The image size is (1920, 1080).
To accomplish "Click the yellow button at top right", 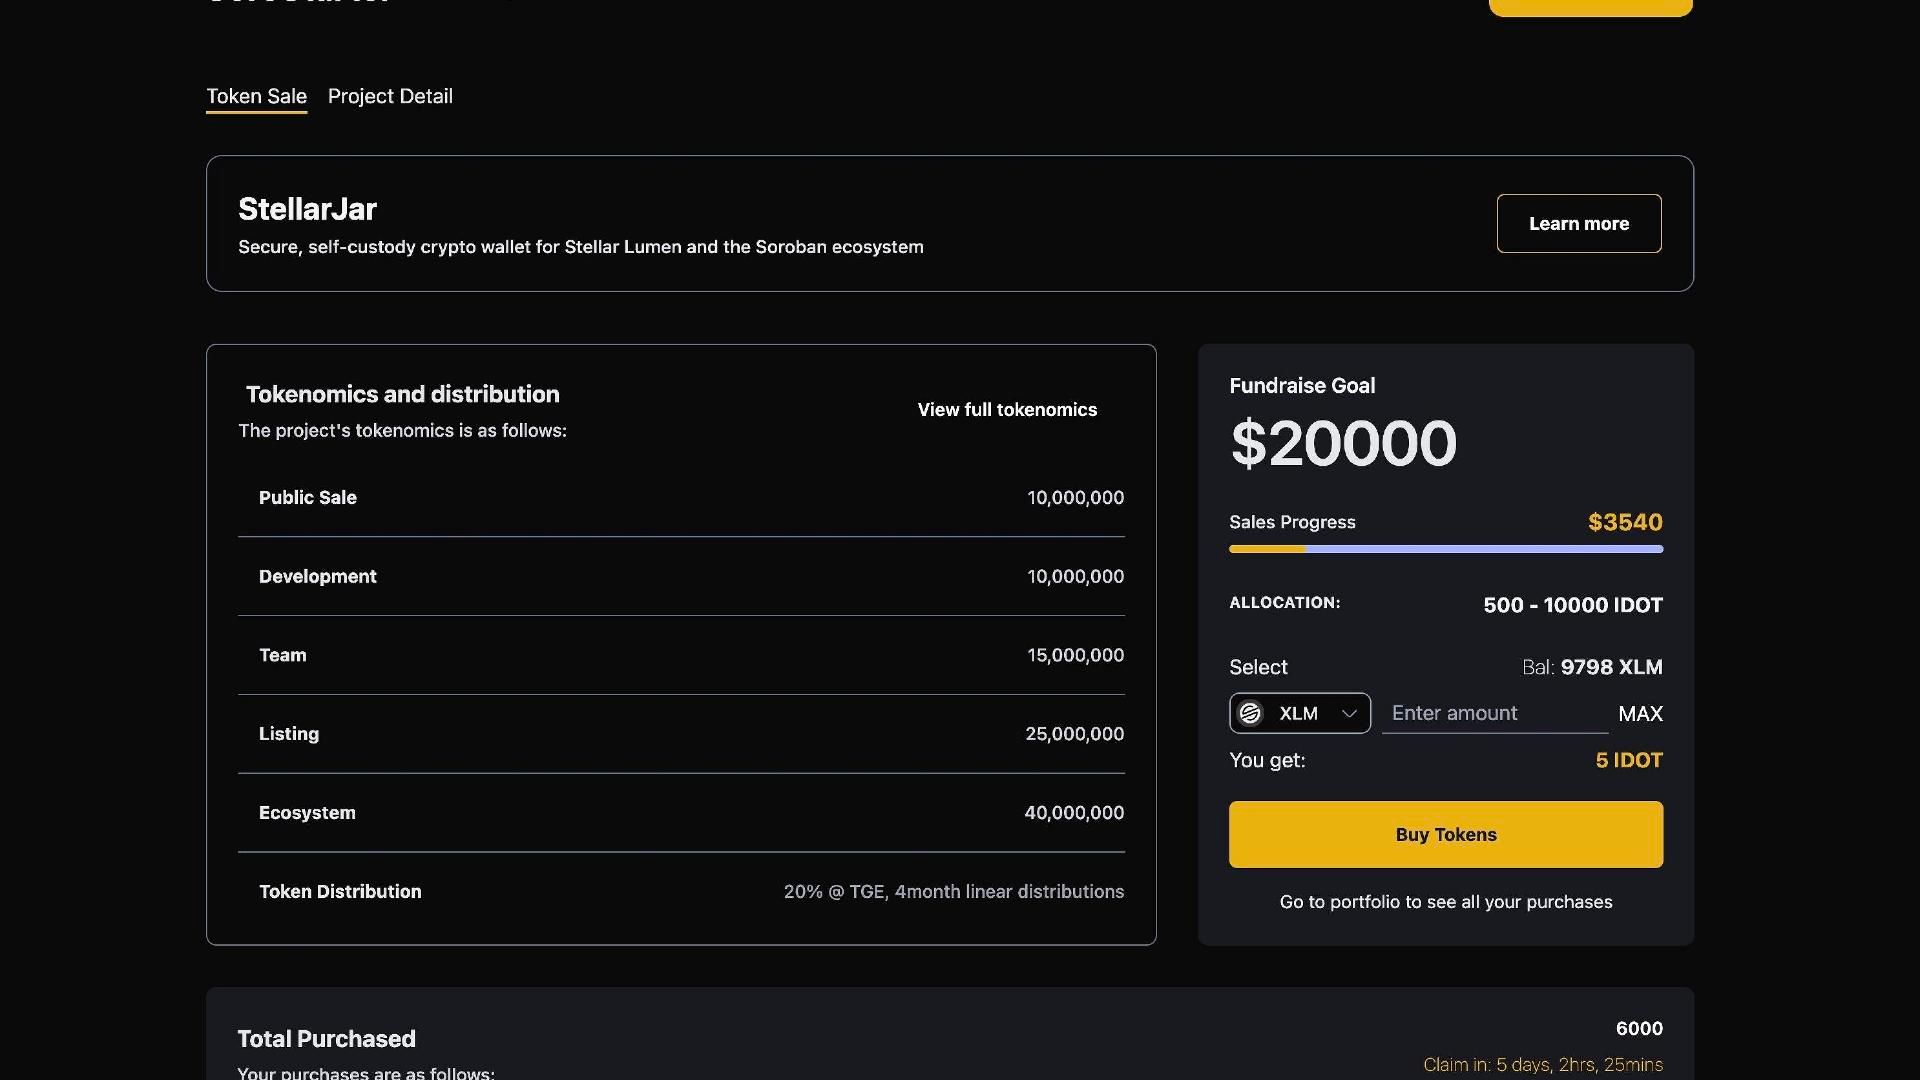I will pos(1589,7).
